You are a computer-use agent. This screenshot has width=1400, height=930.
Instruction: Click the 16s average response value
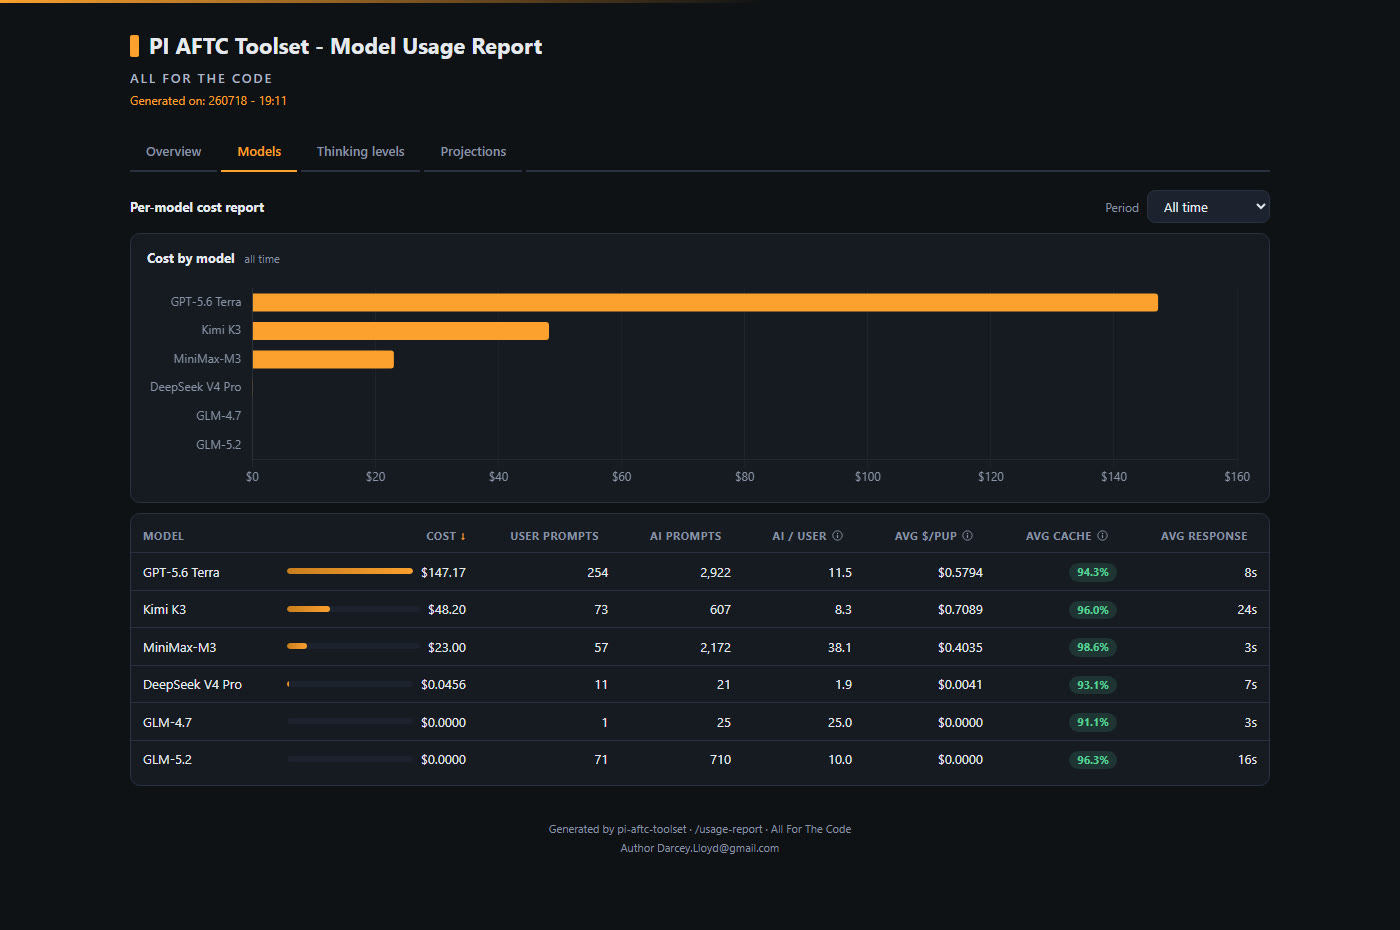tap(1247, 760)
